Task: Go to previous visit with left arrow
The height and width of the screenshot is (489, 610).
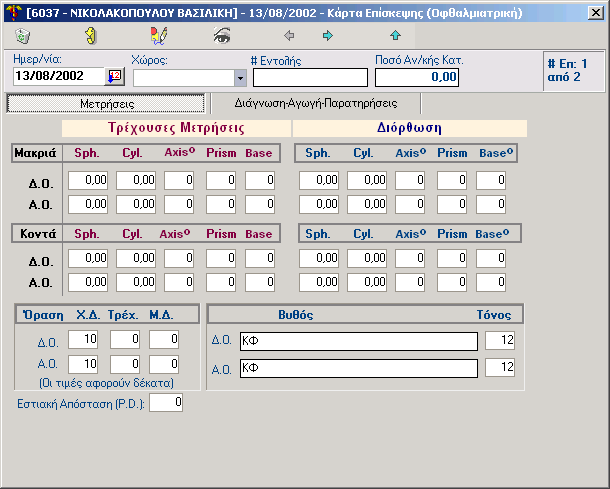Action: [x=289, y=36]
